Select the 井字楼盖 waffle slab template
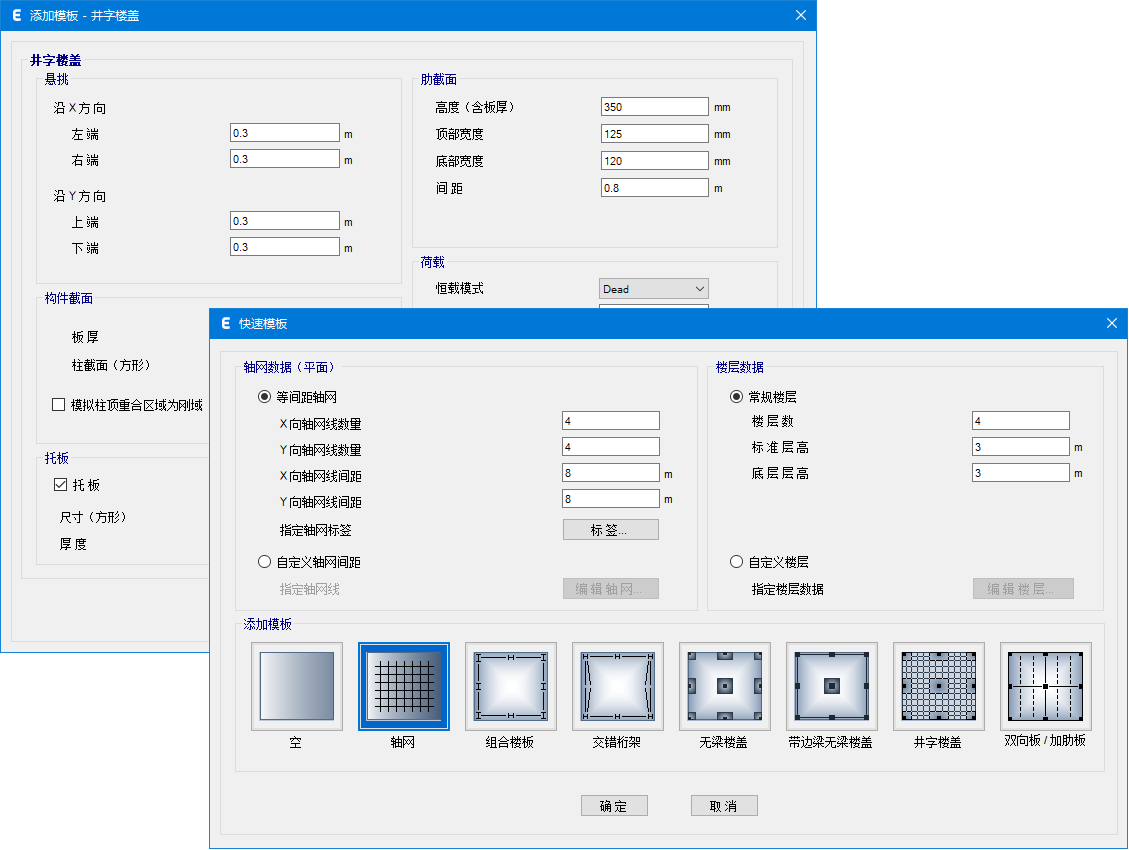Viewport: 1129px width, 850px height. pyautogui.click(x=939, y=686)
